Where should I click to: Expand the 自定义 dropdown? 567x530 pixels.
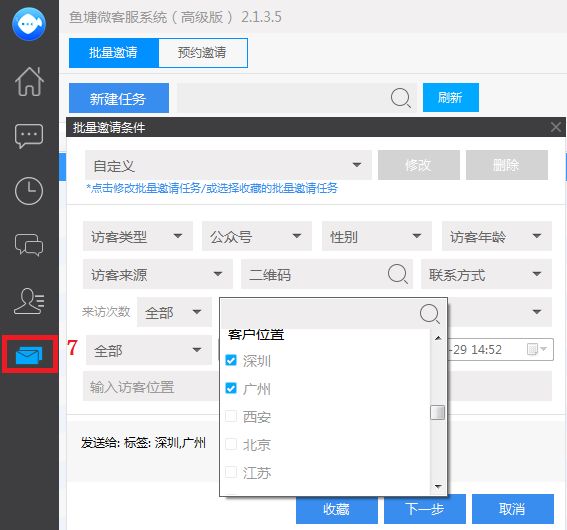[229, 165]
